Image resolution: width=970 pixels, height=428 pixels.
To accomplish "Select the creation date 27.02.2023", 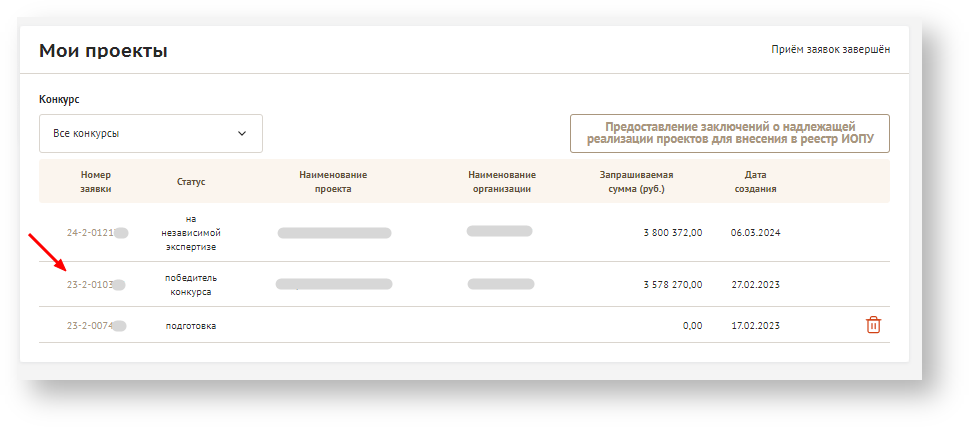I will 755,285.
